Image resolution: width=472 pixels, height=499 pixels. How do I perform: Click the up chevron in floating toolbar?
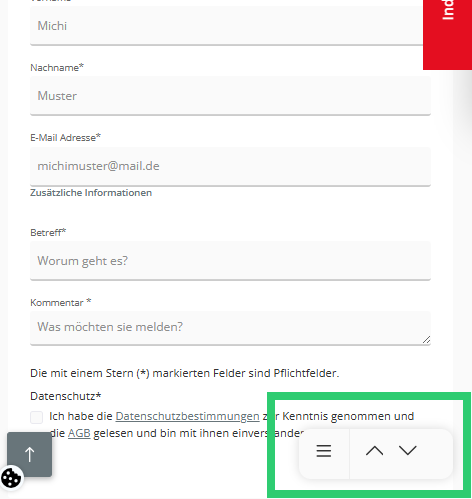[x=374, y=451]
